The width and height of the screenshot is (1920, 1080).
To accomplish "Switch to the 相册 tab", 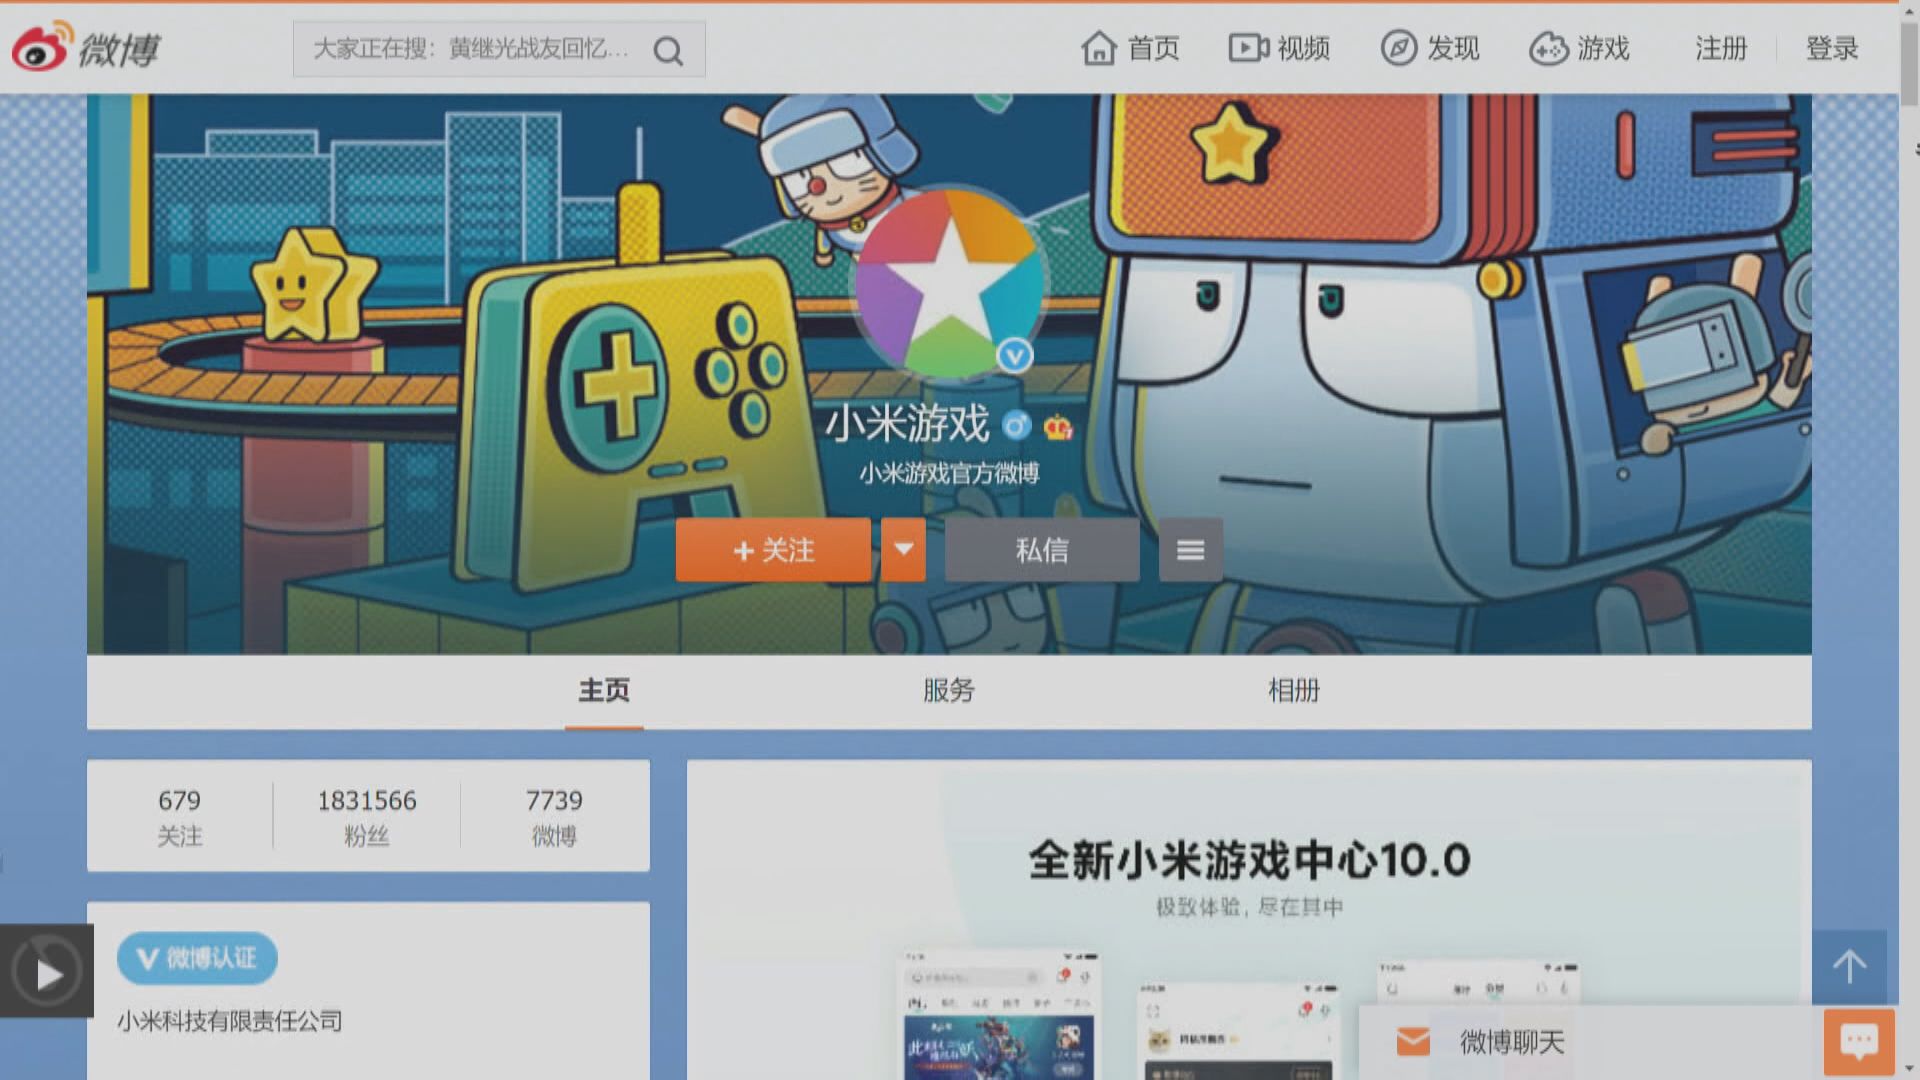I will [1296, 690].
